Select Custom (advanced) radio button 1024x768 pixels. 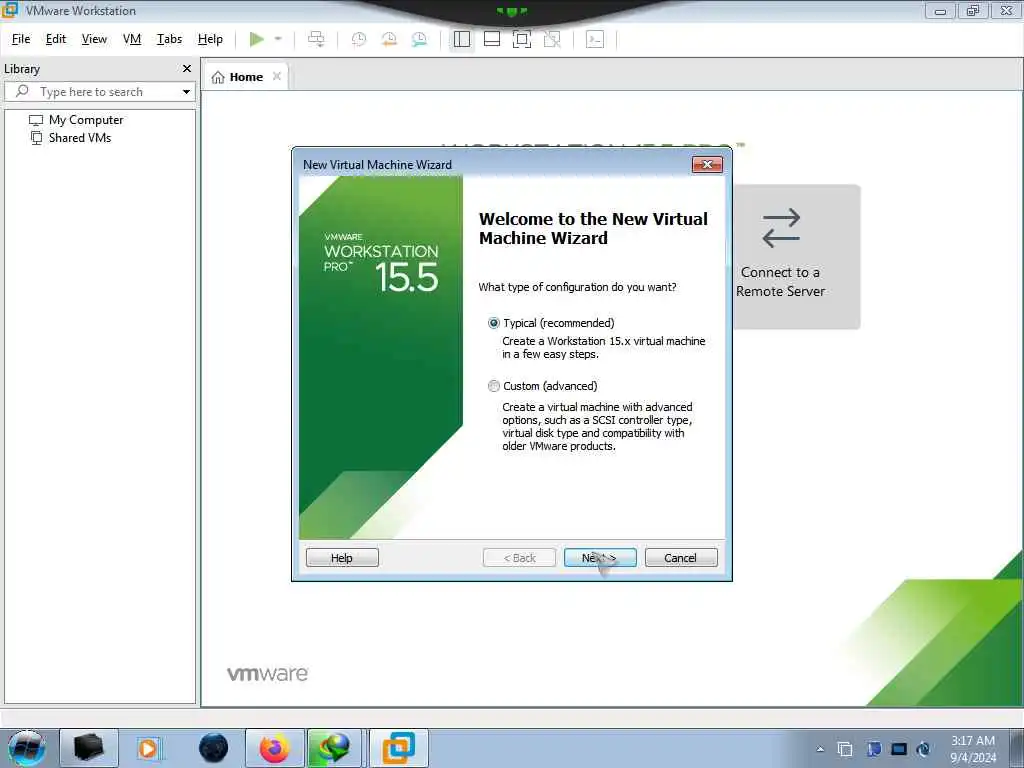pyautogui.click(x=494, y=386)
